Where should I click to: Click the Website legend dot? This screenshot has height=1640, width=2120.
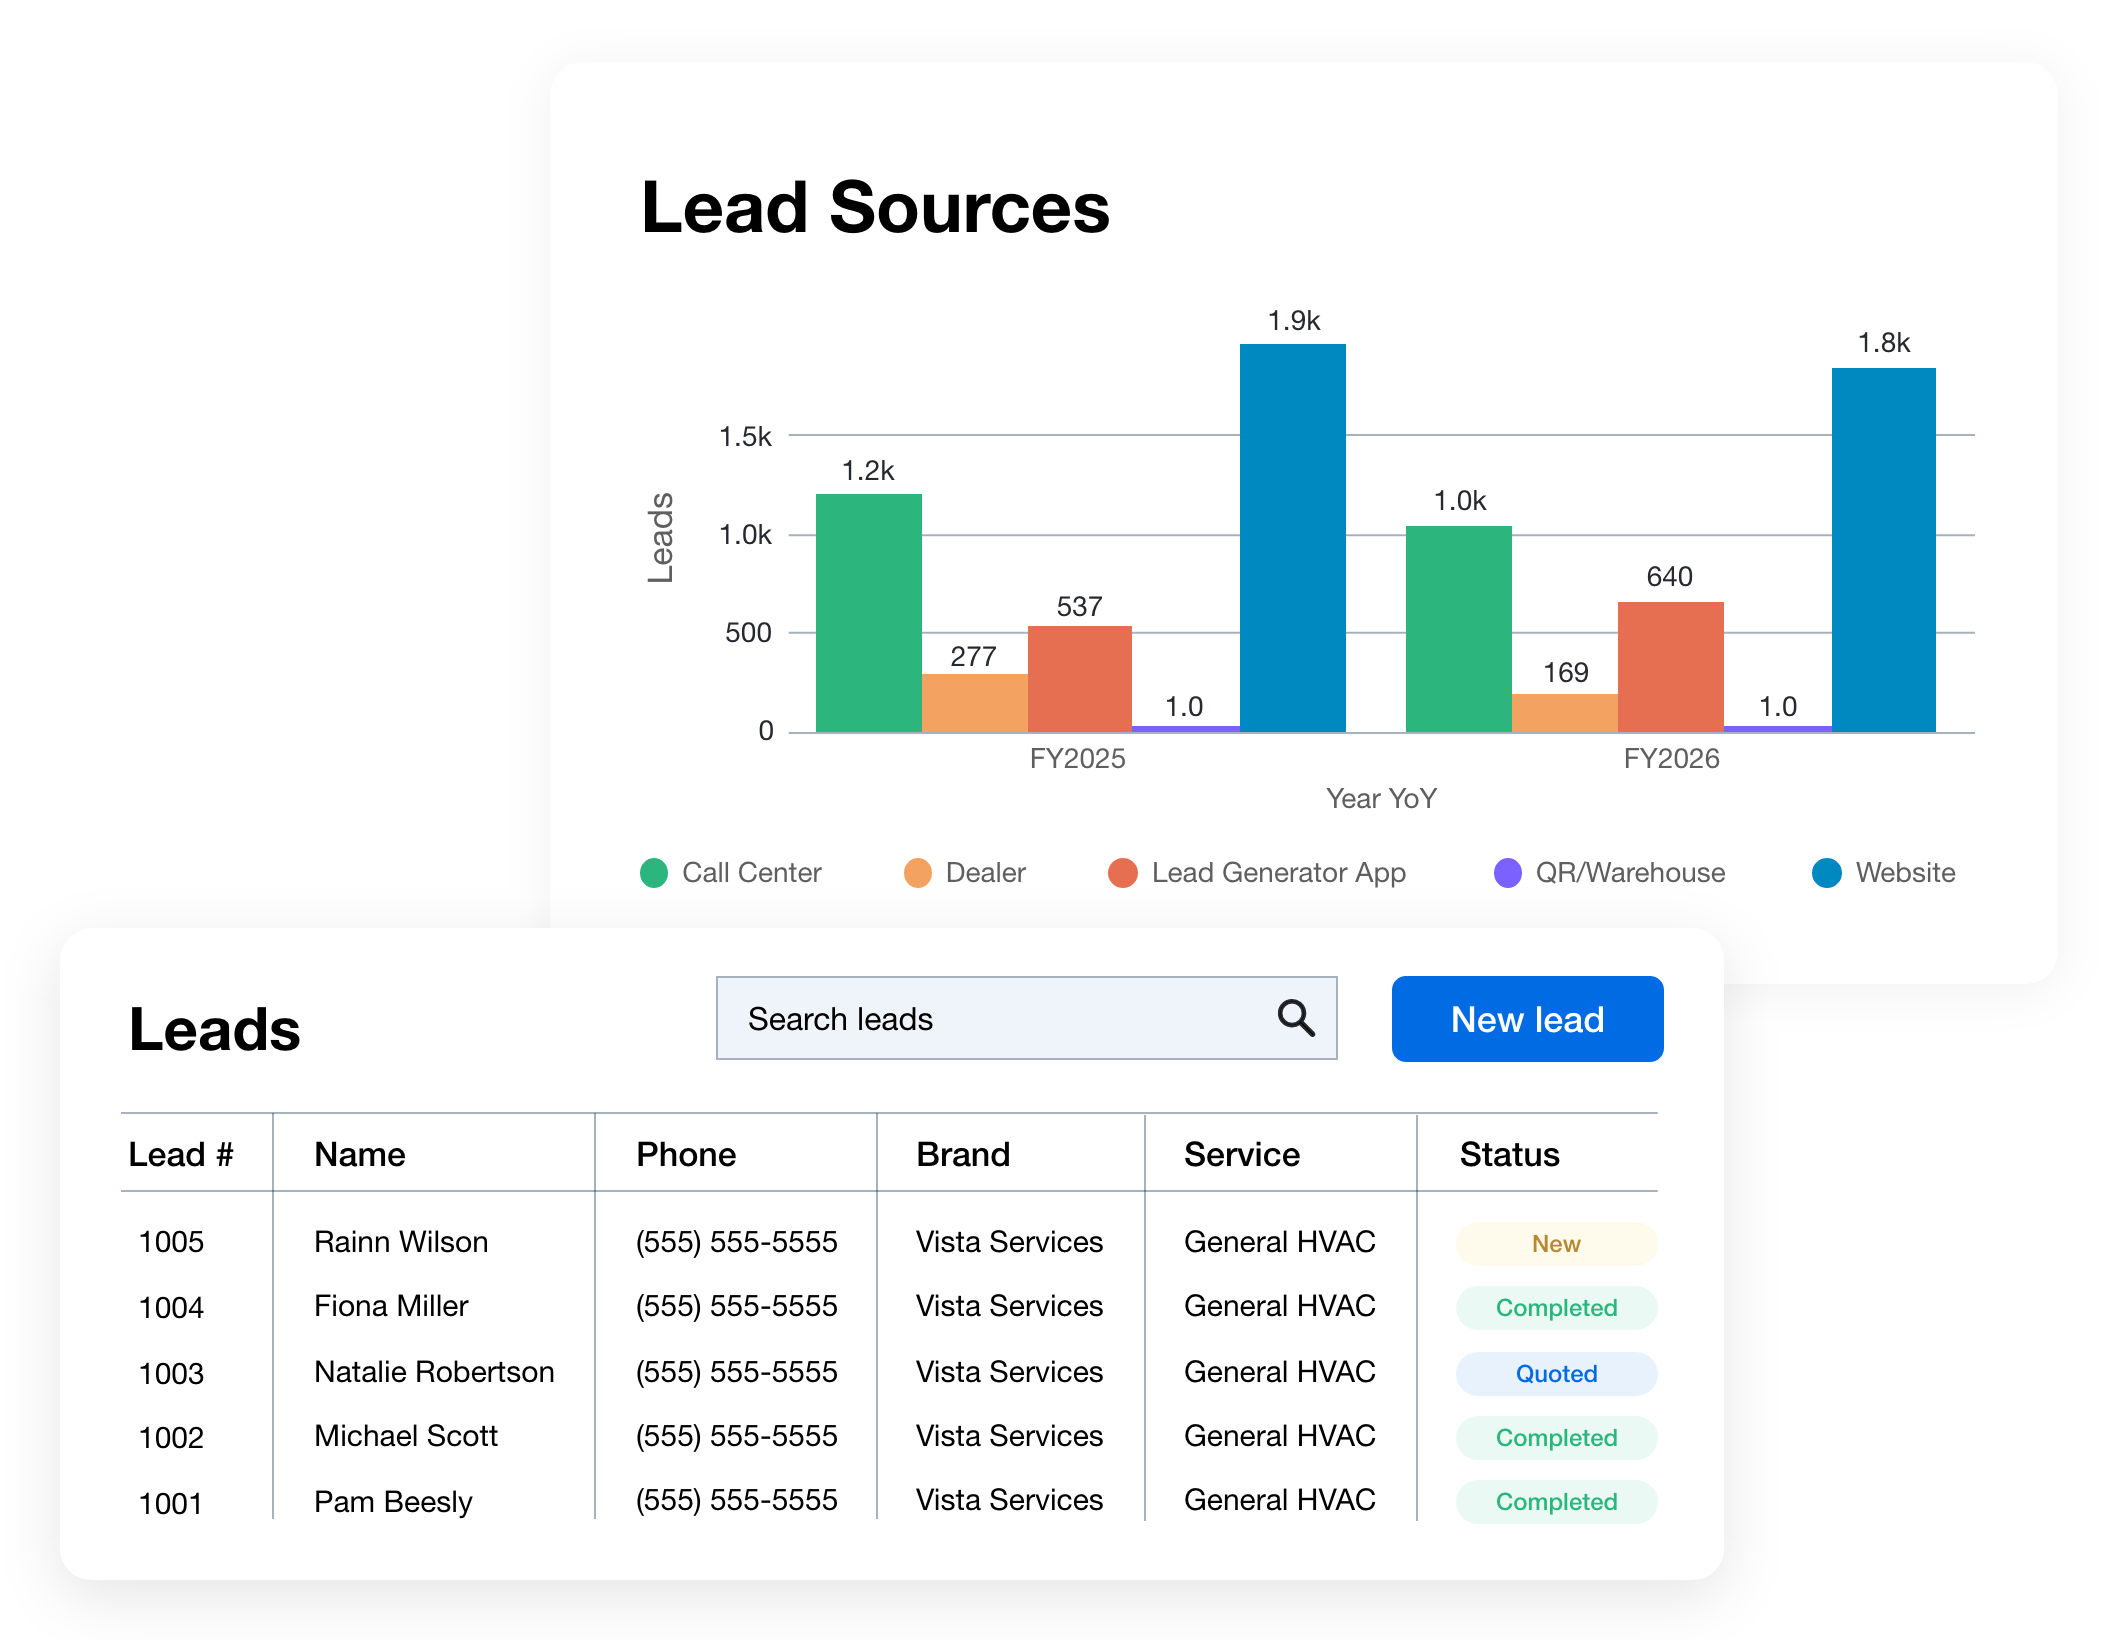click(1827, 873)
